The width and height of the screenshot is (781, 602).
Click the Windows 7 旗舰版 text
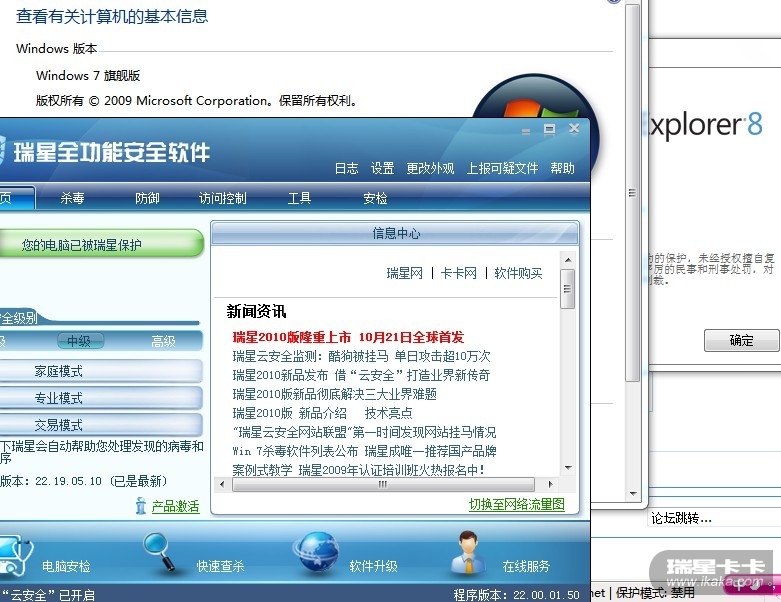click(88, 76)
